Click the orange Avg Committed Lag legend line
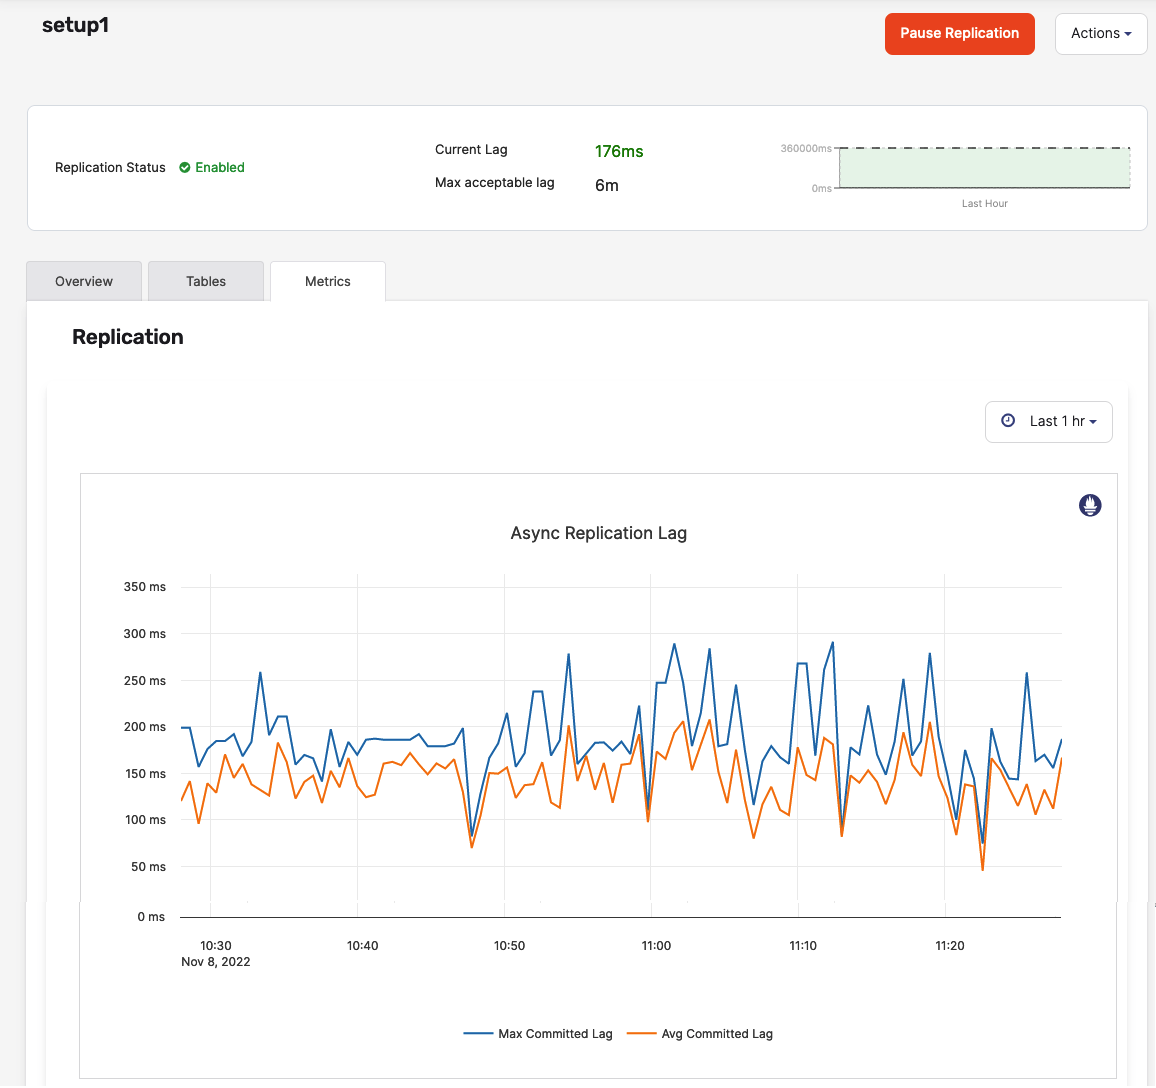Image resolution: width=1156 pixels, height=1088 pixels. click(641, 1034)
